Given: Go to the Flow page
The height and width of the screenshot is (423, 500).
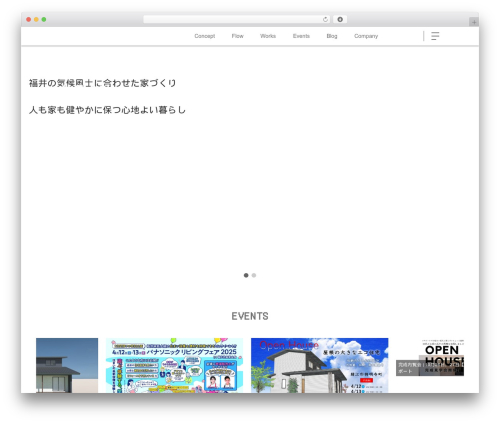Looking at the screenshot, I should 238,36.
